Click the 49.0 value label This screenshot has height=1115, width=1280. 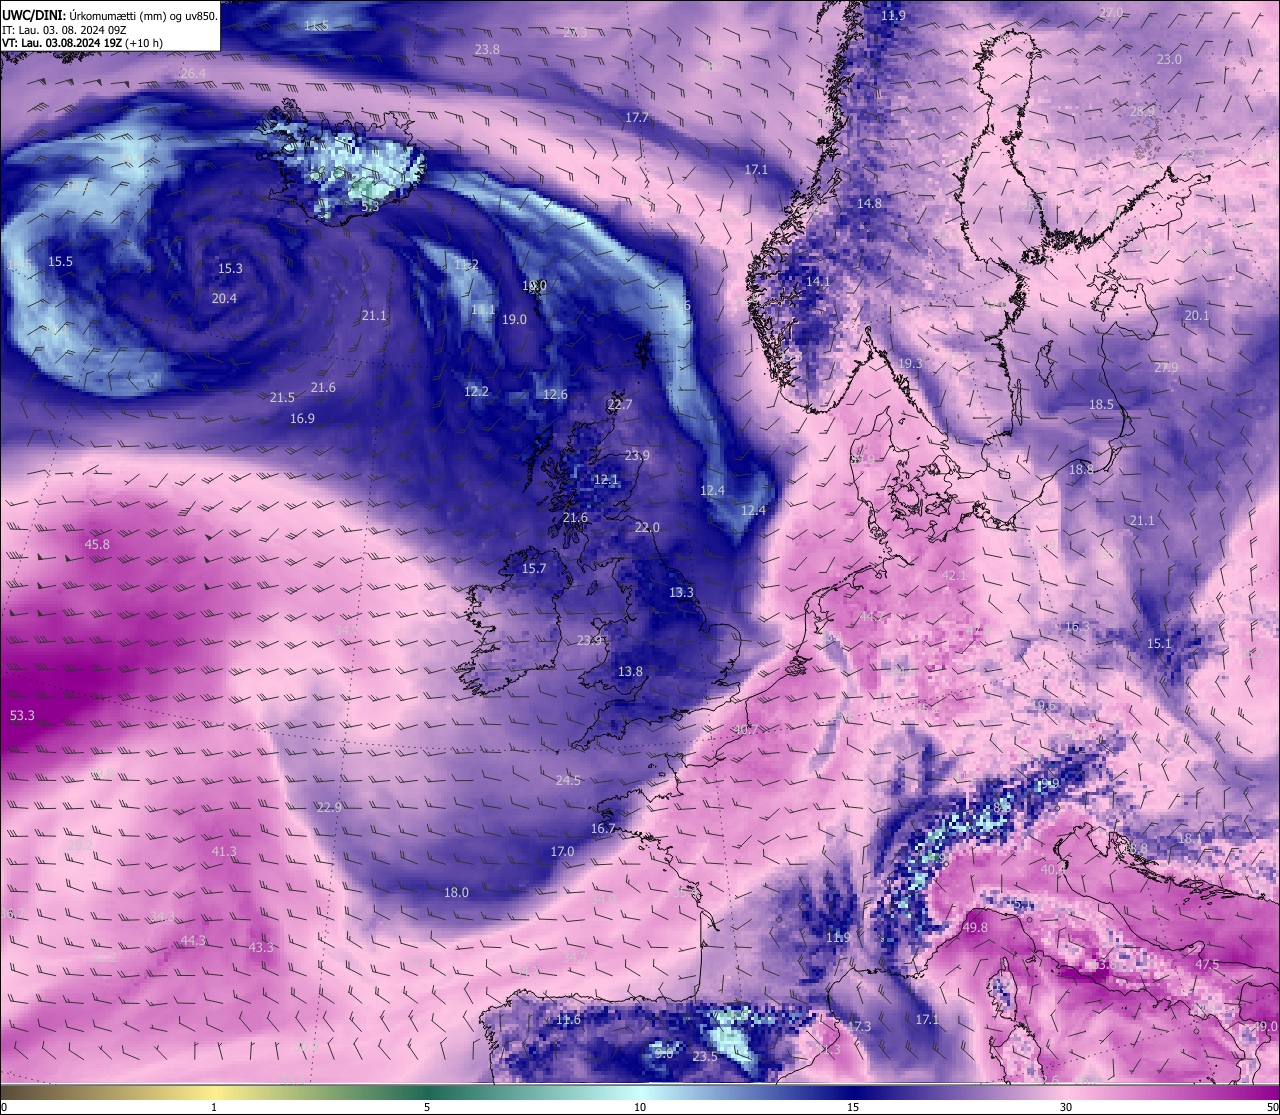[1265, 1026]
